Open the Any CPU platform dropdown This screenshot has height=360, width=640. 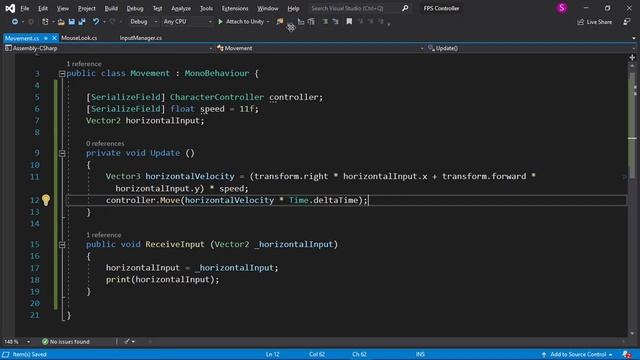(x=187, y=22)
